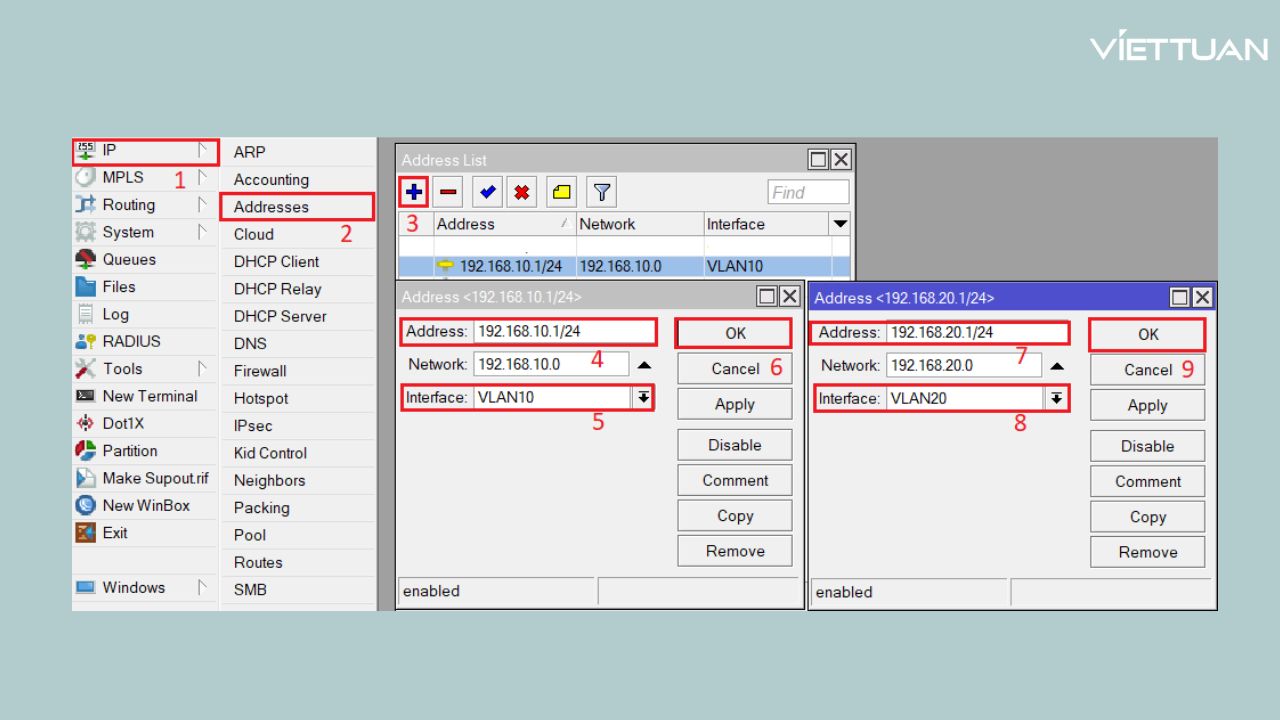This screenshot has width=1280, height=720.
Task: Collapse Network field arrow in 192.168.20.1 dialog
Action: coord(1057,366)
